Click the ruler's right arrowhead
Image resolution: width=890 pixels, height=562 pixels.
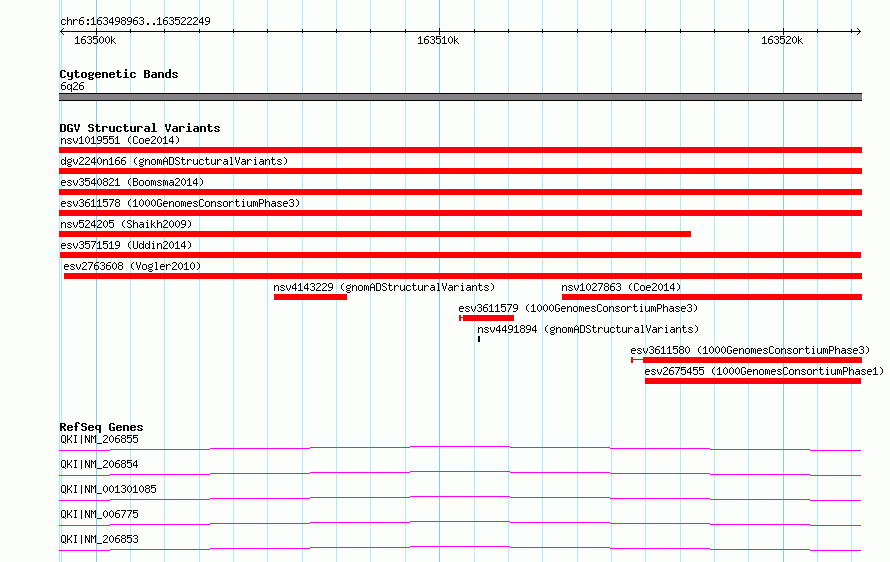click(859, 31)
